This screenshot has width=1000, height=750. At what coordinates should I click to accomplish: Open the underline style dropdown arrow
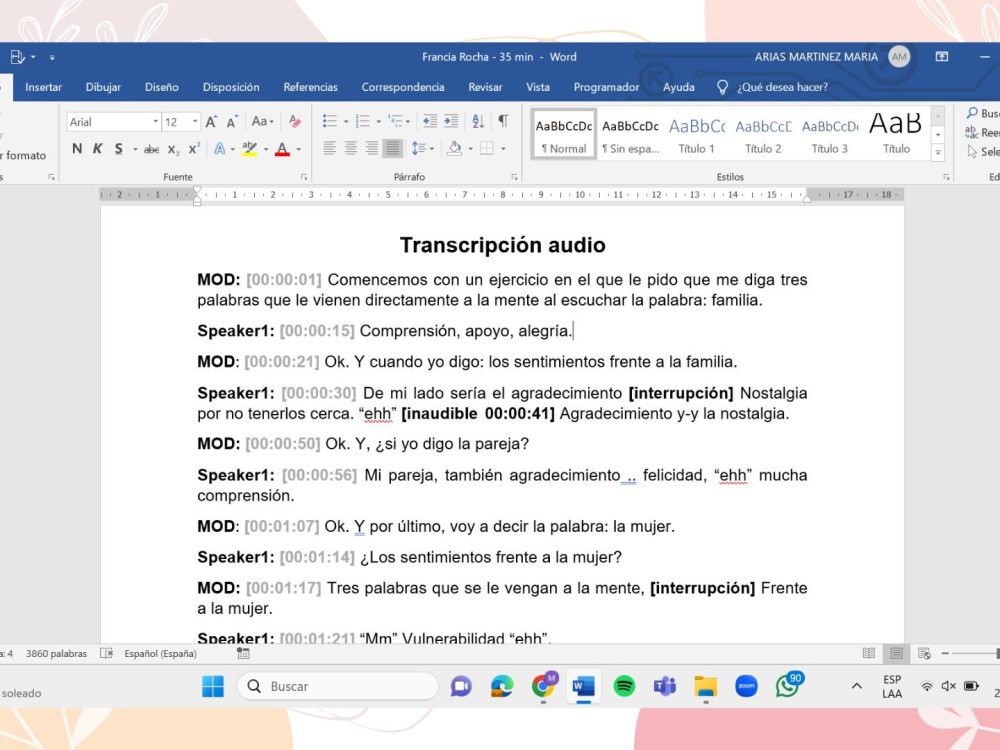pos(135,149)
